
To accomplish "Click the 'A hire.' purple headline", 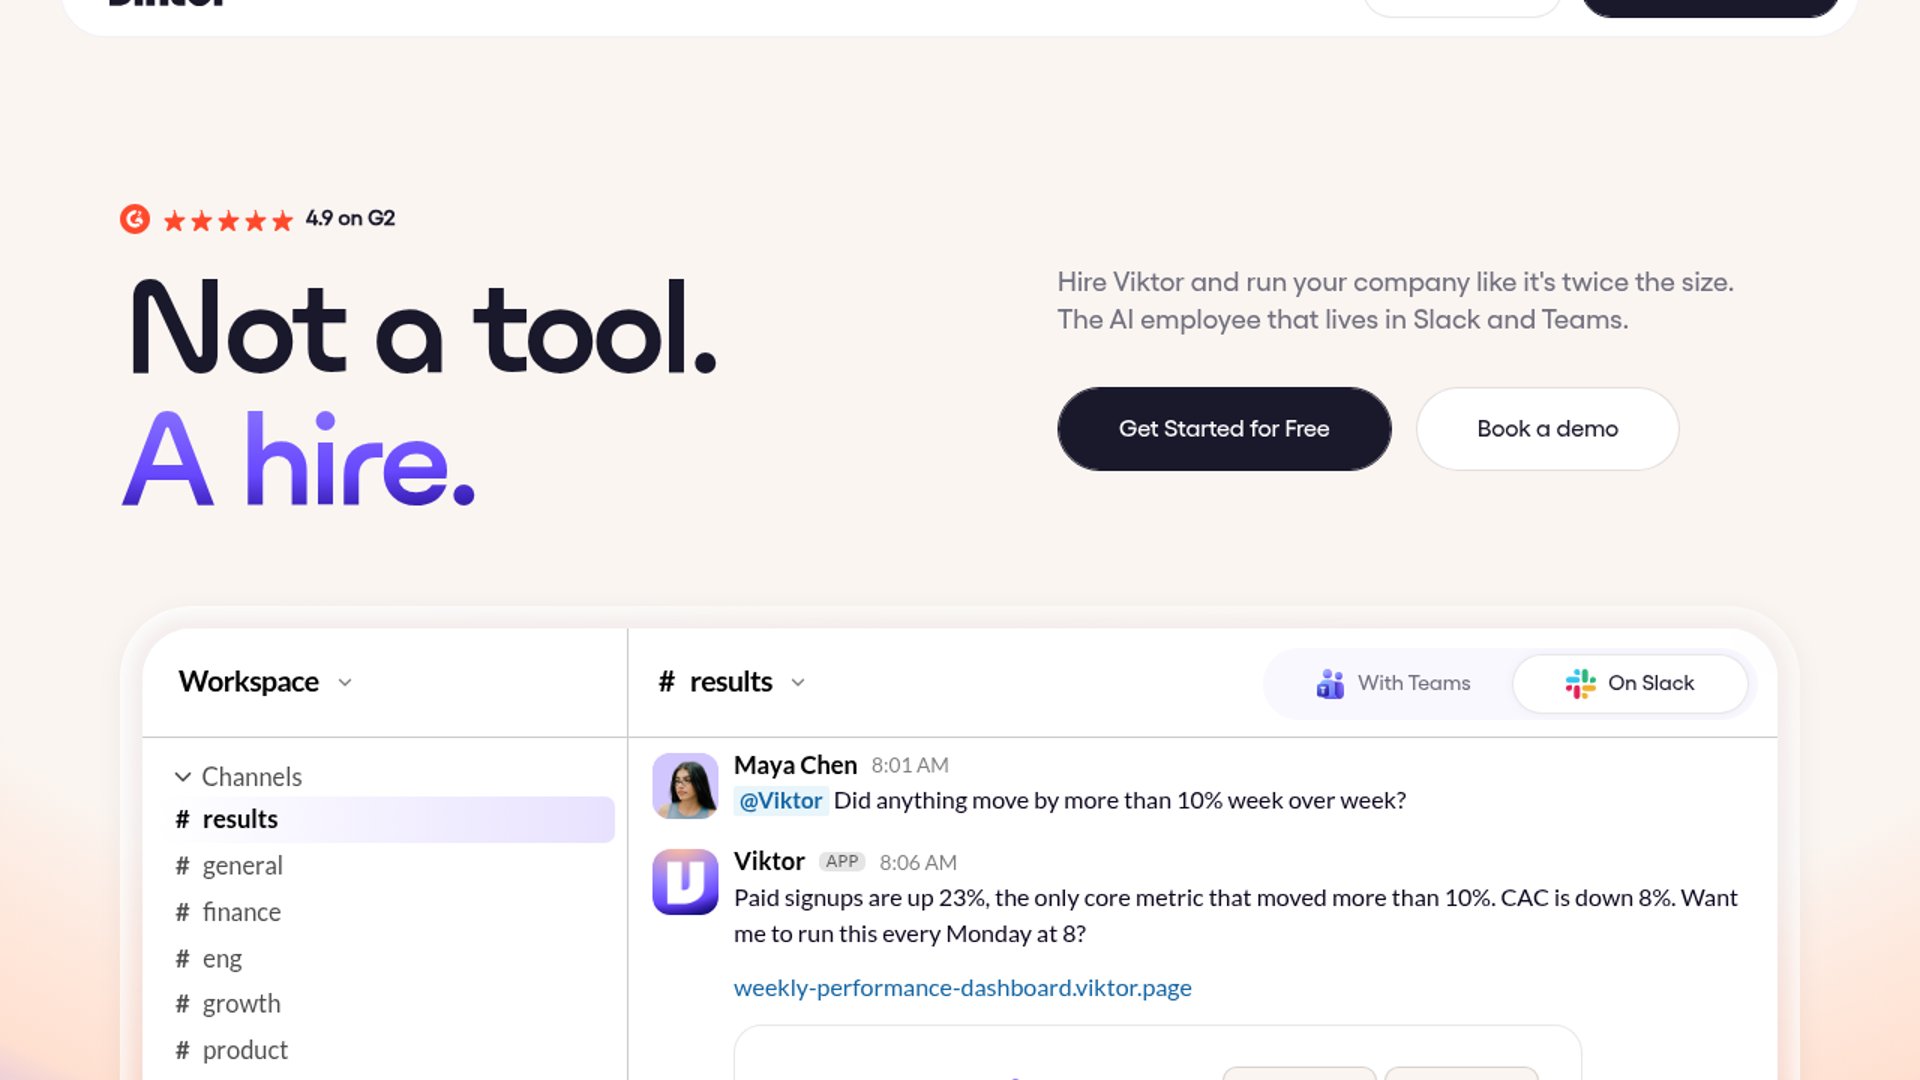I will (x=299, y=459).
